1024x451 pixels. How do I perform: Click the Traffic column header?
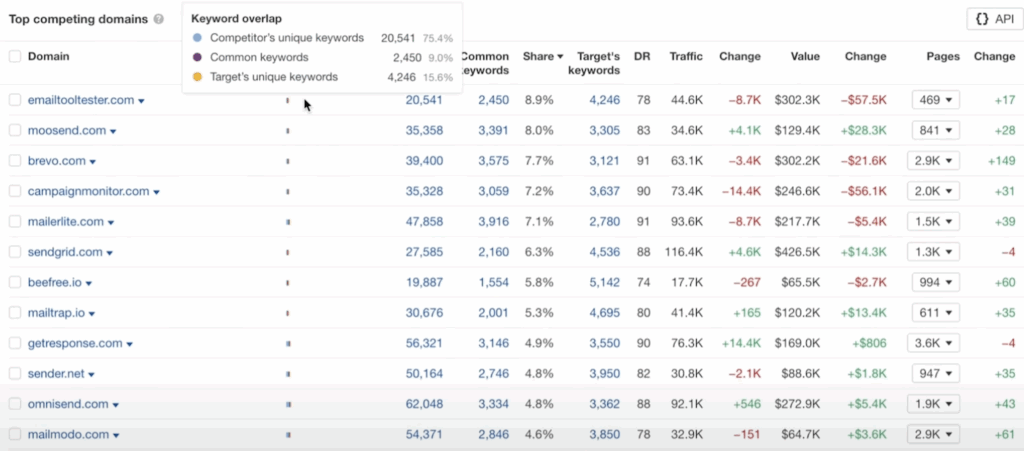[x=686, y=57]
